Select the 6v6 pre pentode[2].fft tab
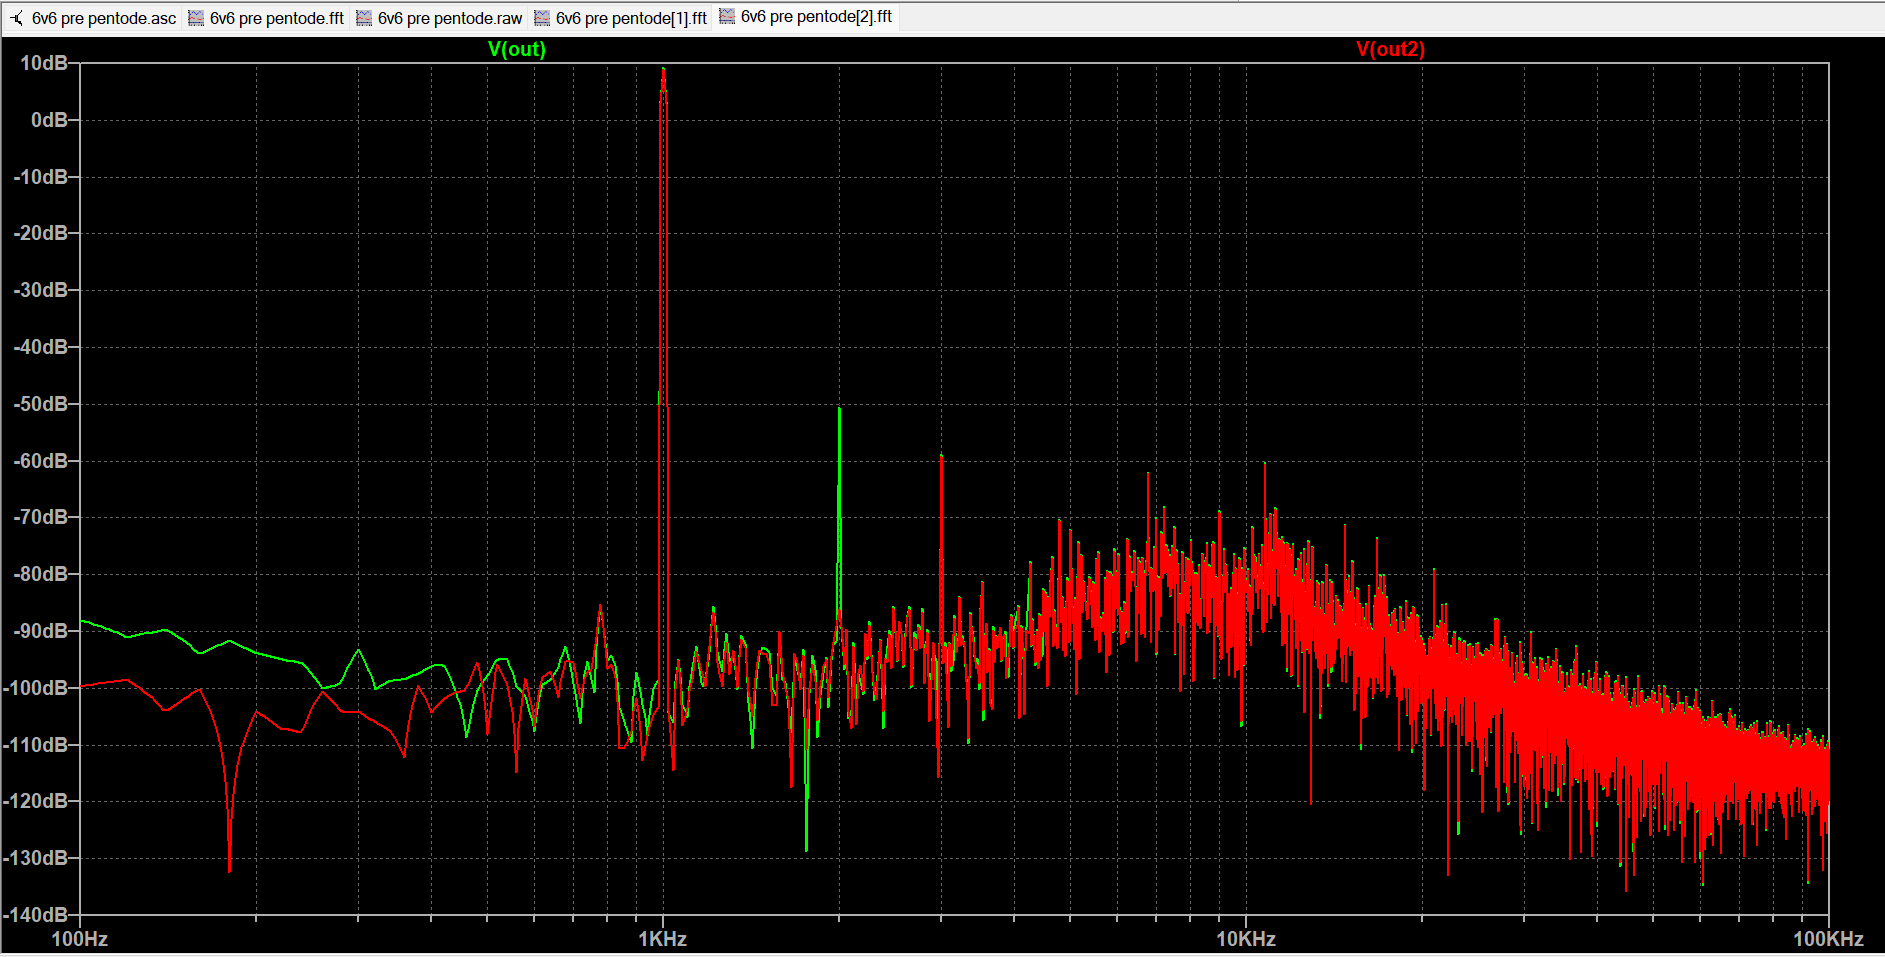The image size is (1885, 957). click(x=805, y=17)
